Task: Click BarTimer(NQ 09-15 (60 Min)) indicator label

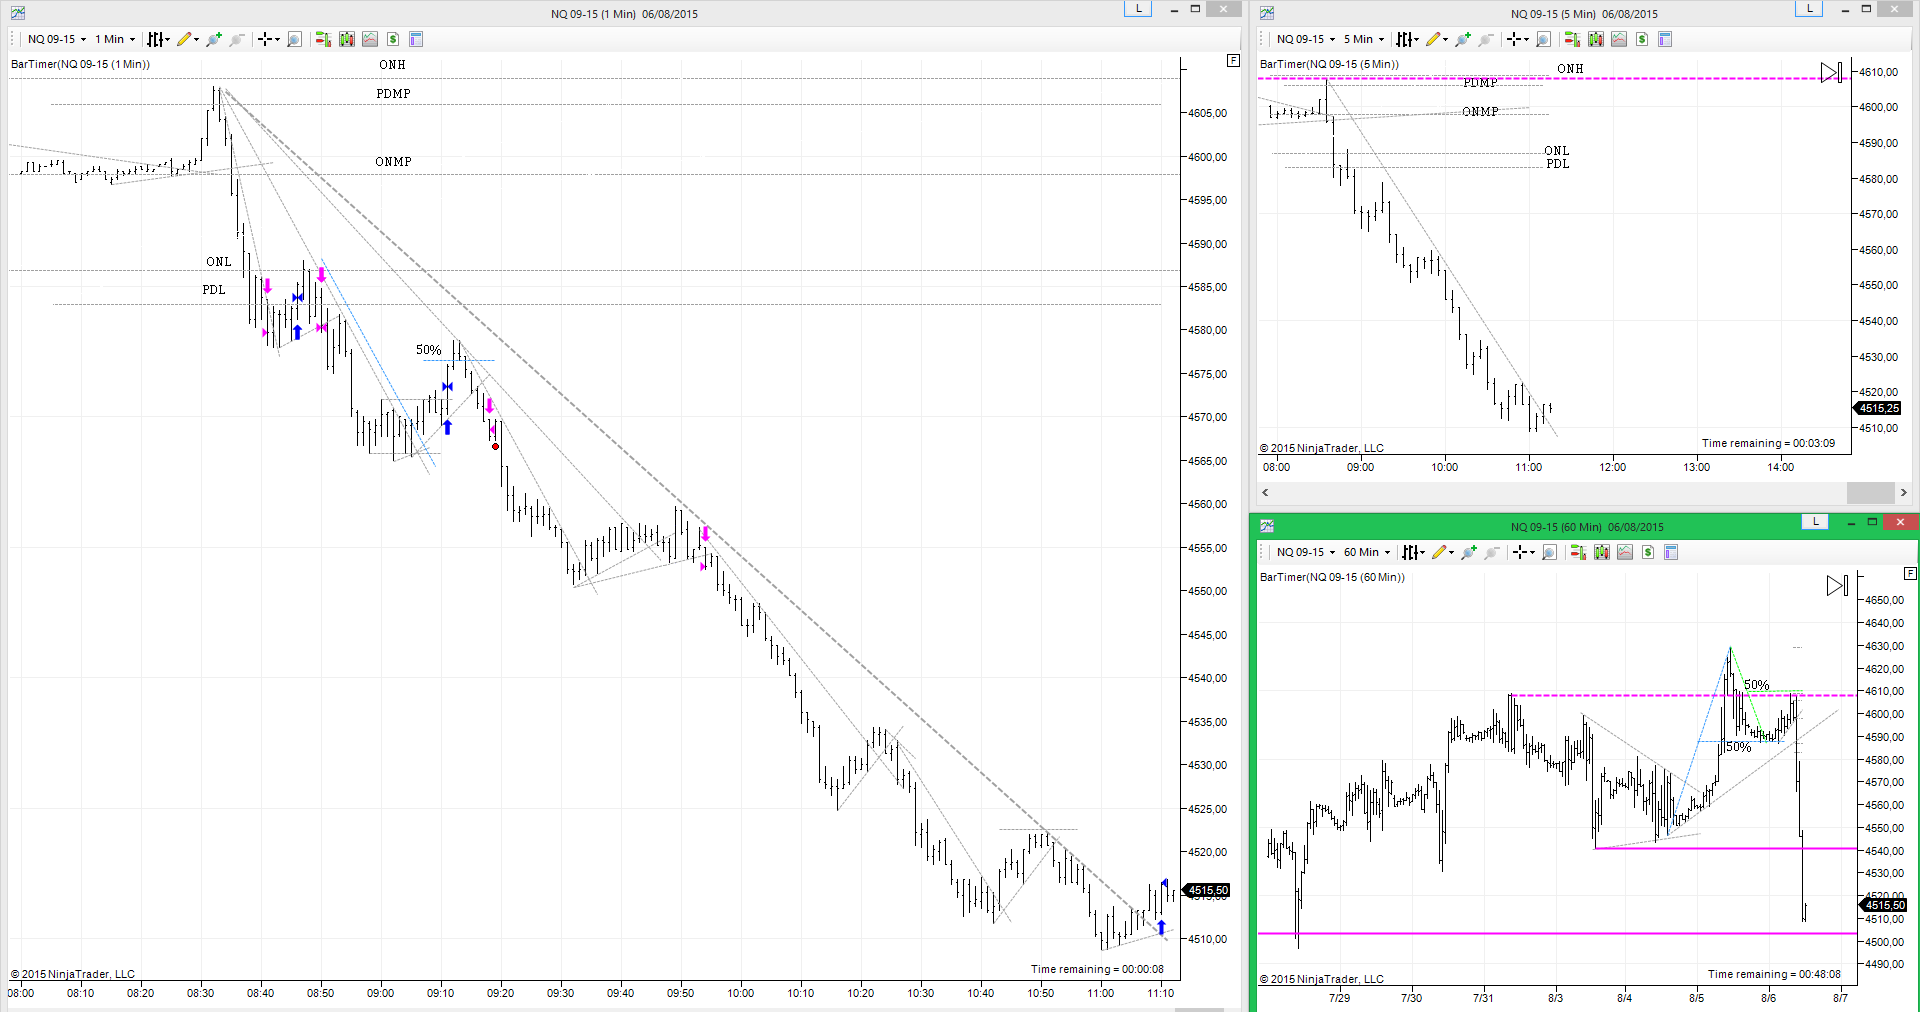Action: click(x=1332, y=577)
